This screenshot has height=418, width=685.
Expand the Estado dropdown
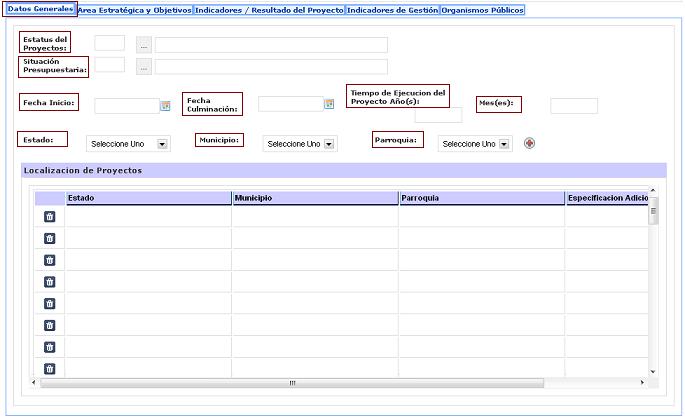162,144
